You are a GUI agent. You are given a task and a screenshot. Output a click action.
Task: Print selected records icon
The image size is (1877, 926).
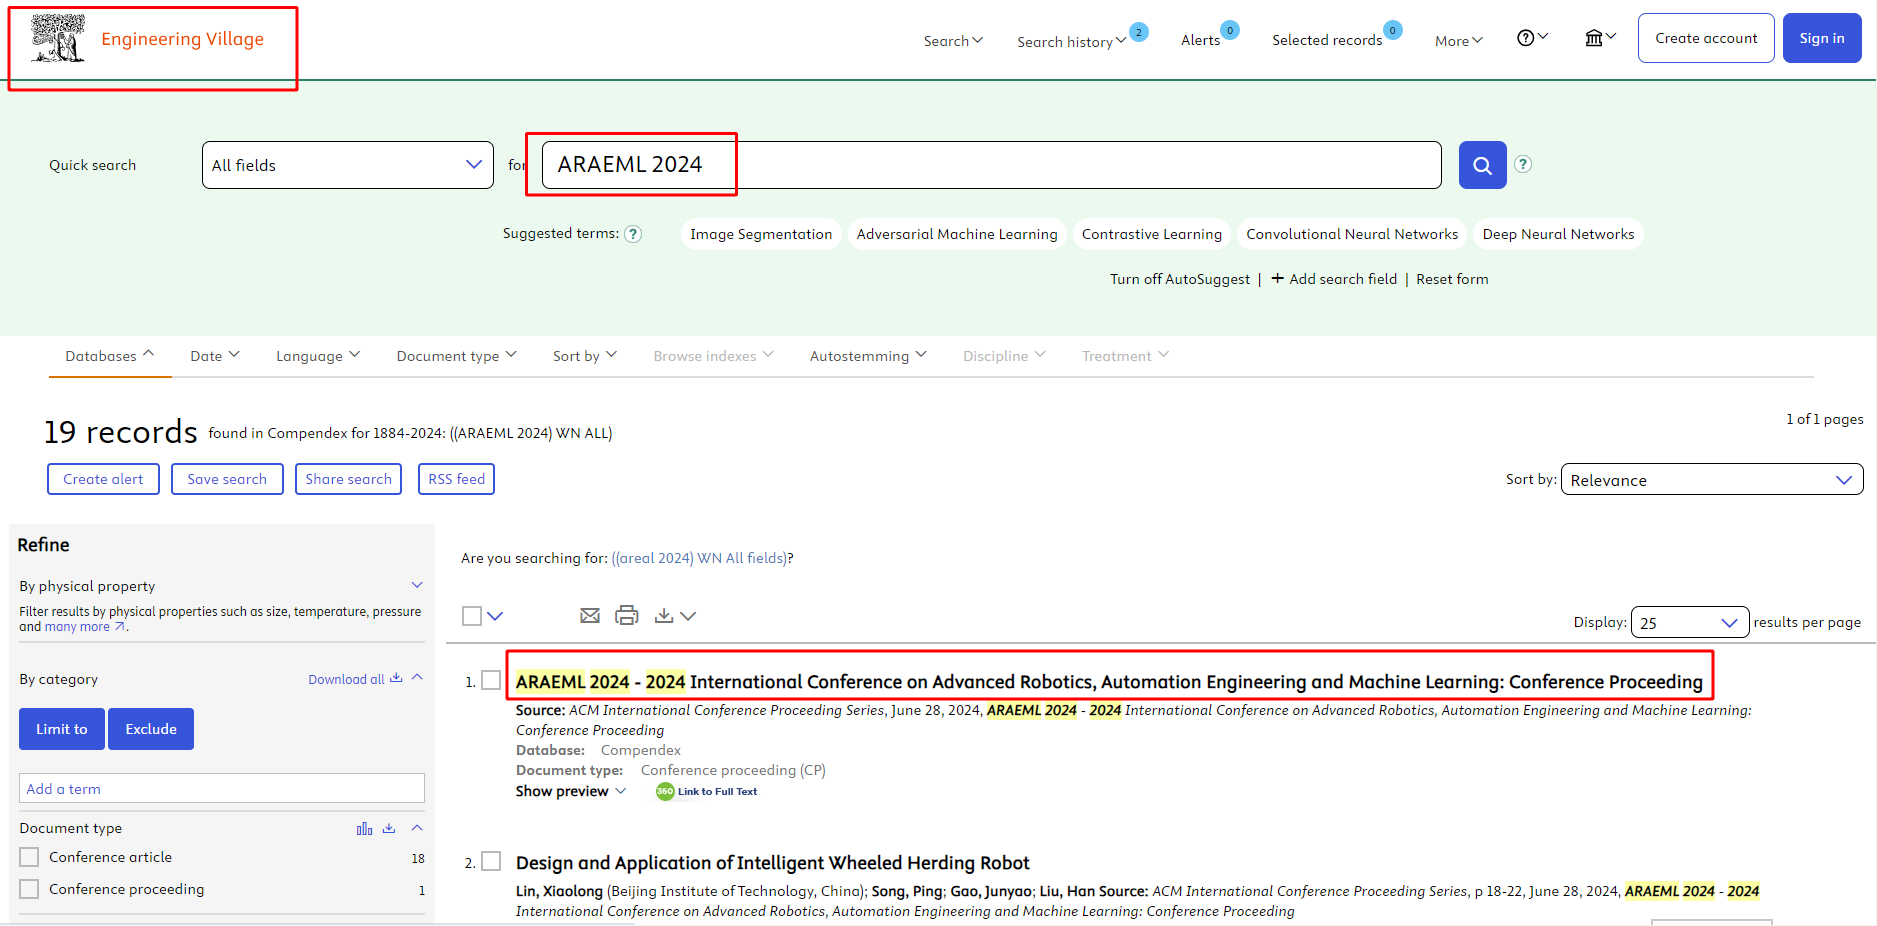pyautogui.click(x=627, y=616)
